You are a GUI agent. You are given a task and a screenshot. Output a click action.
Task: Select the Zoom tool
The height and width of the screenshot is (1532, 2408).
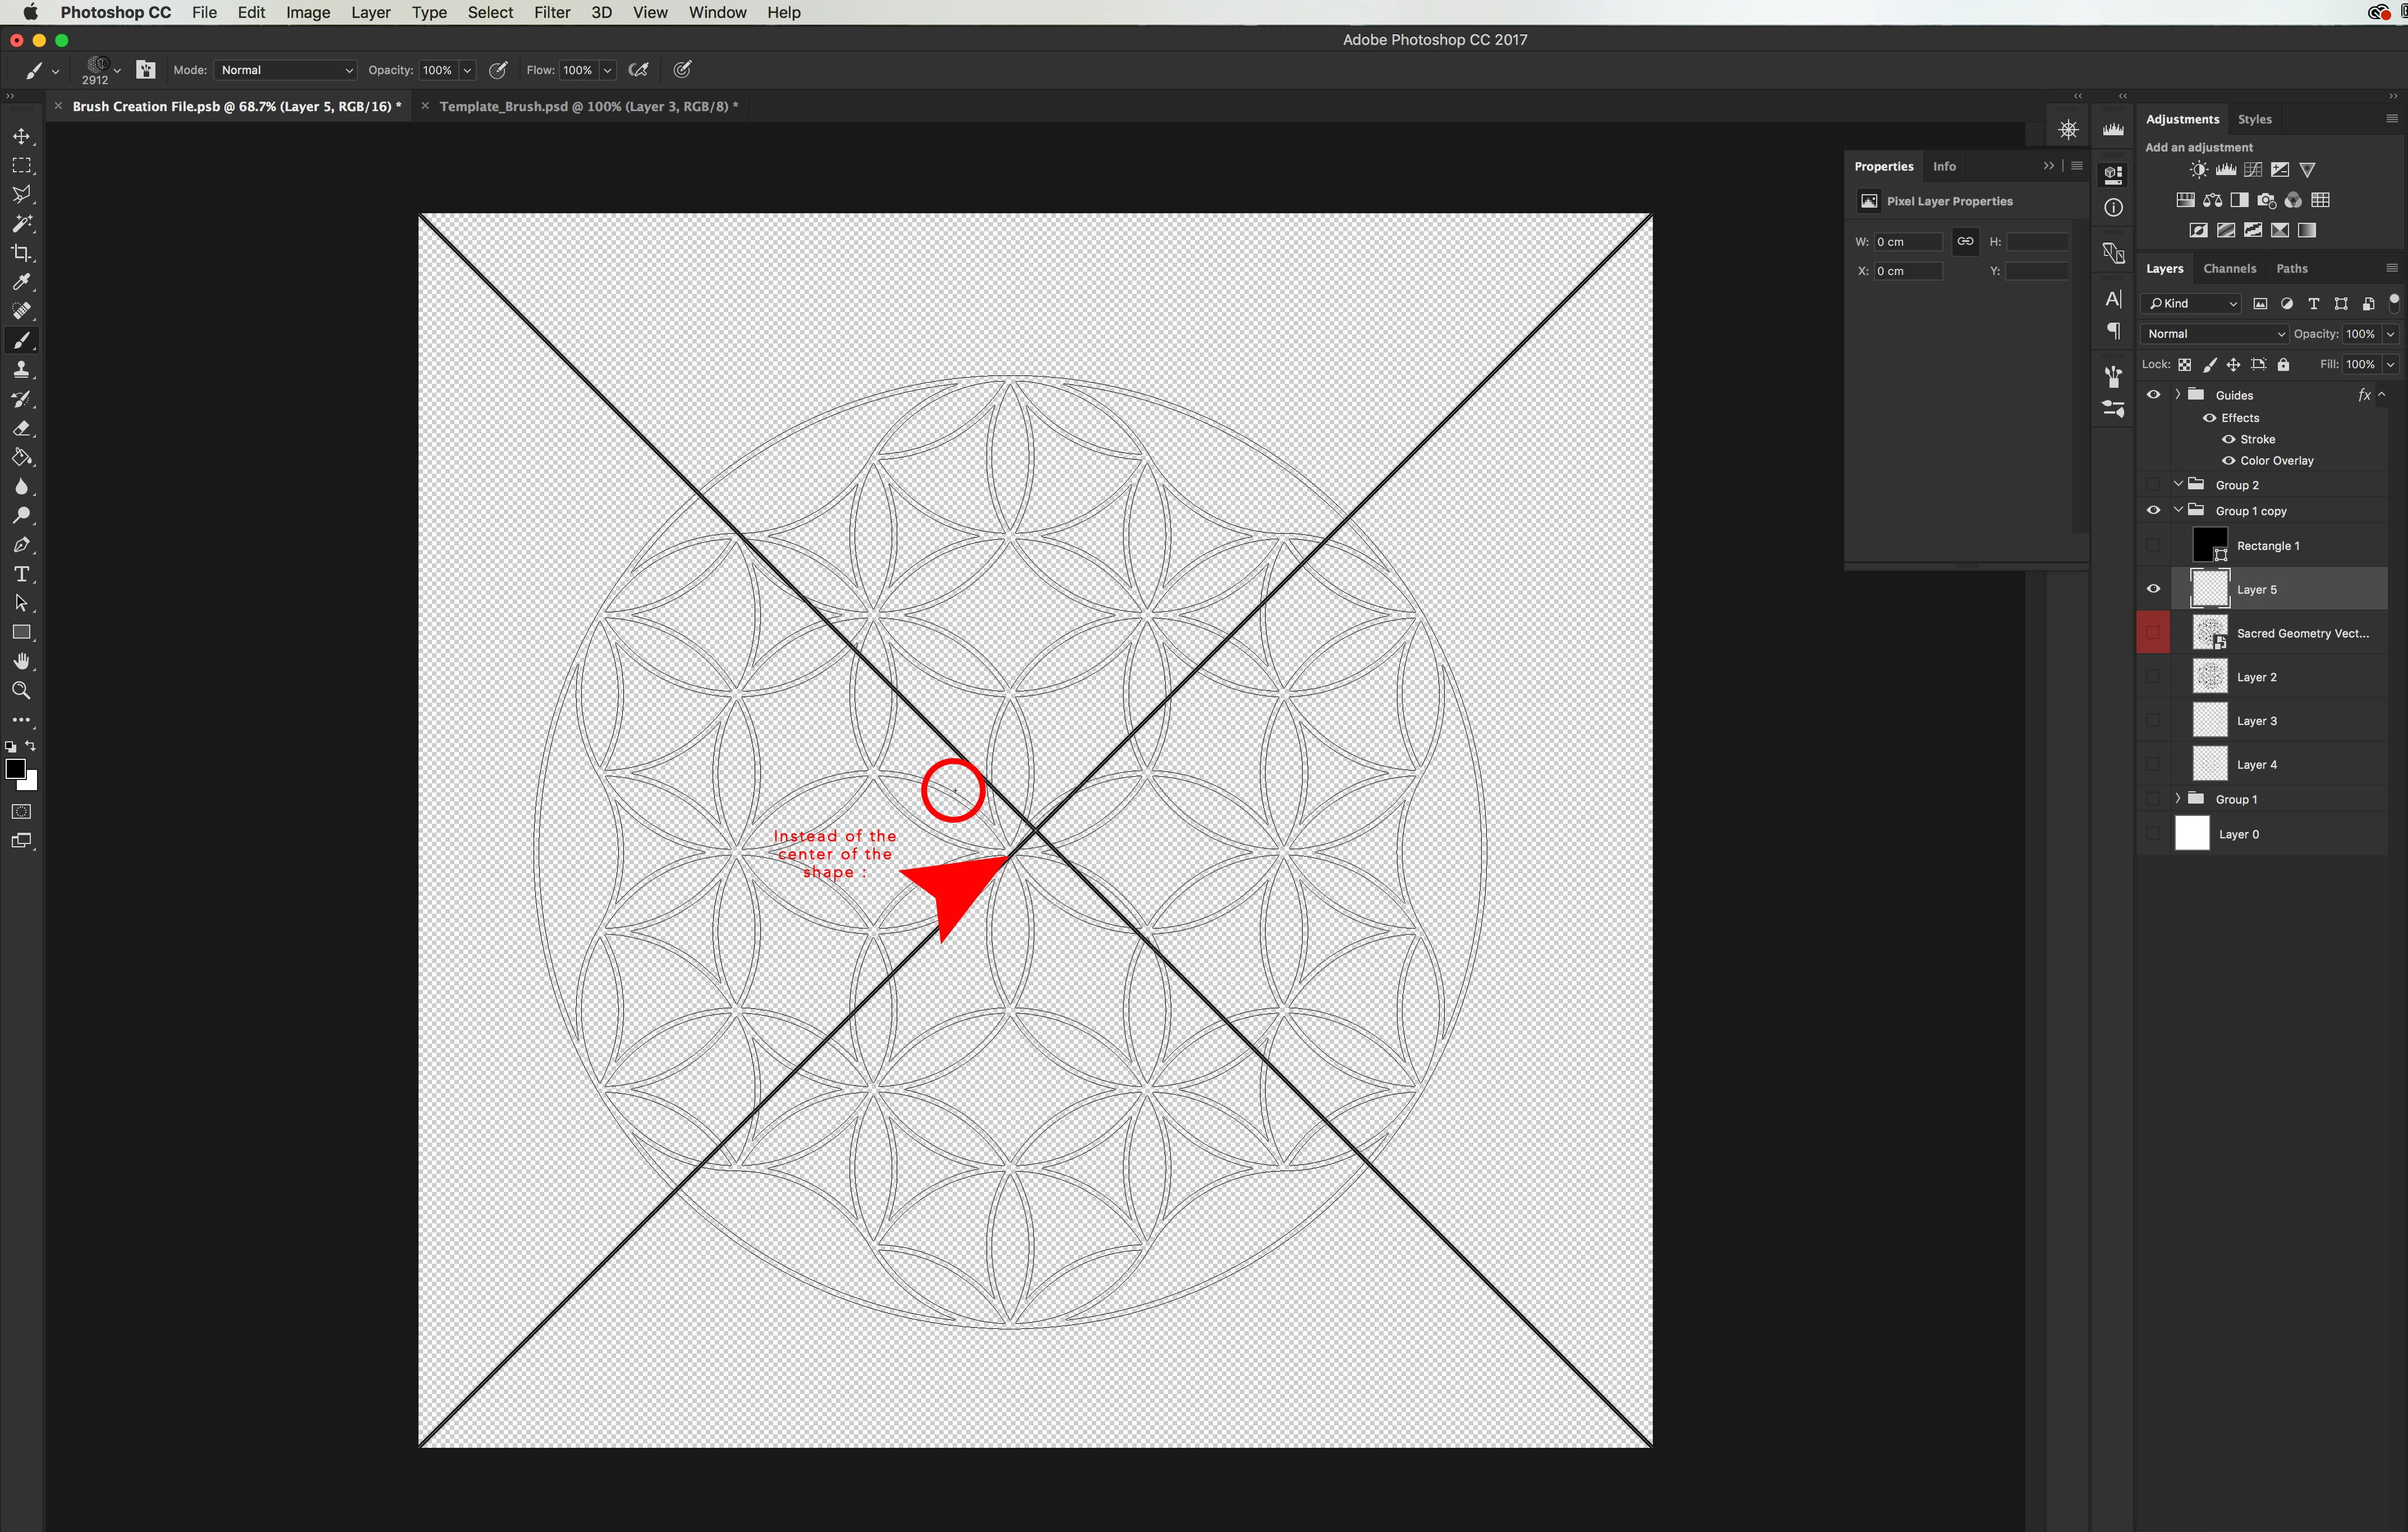coord(21,691)
